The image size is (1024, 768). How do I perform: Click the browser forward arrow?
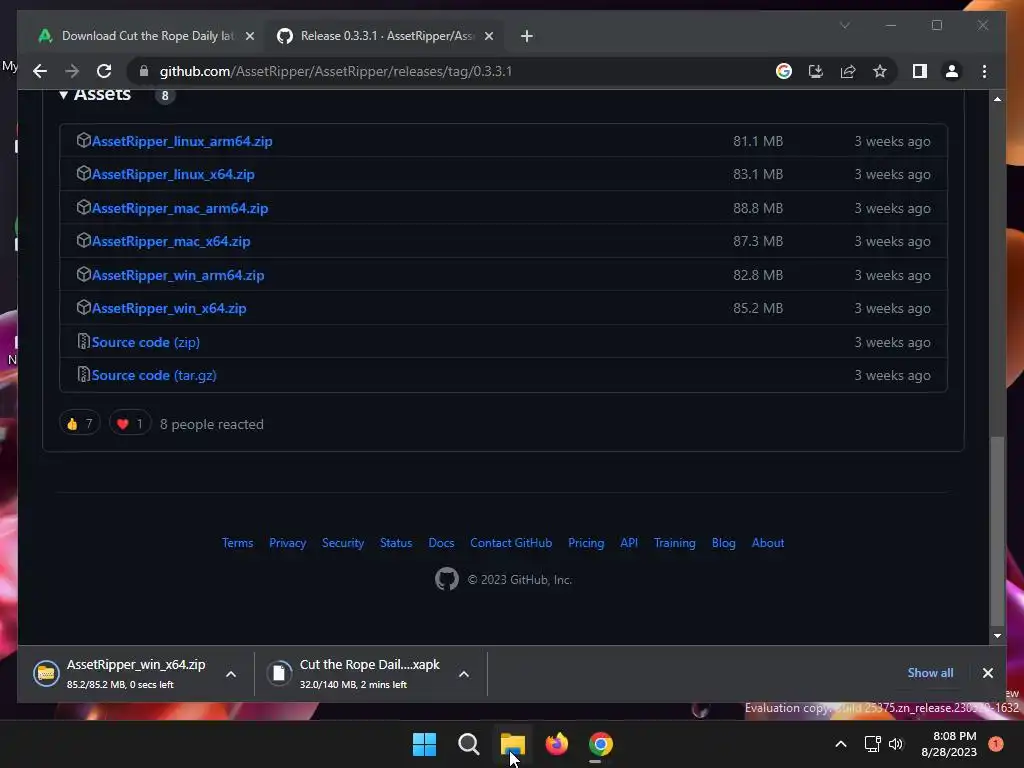coord(72,71)
